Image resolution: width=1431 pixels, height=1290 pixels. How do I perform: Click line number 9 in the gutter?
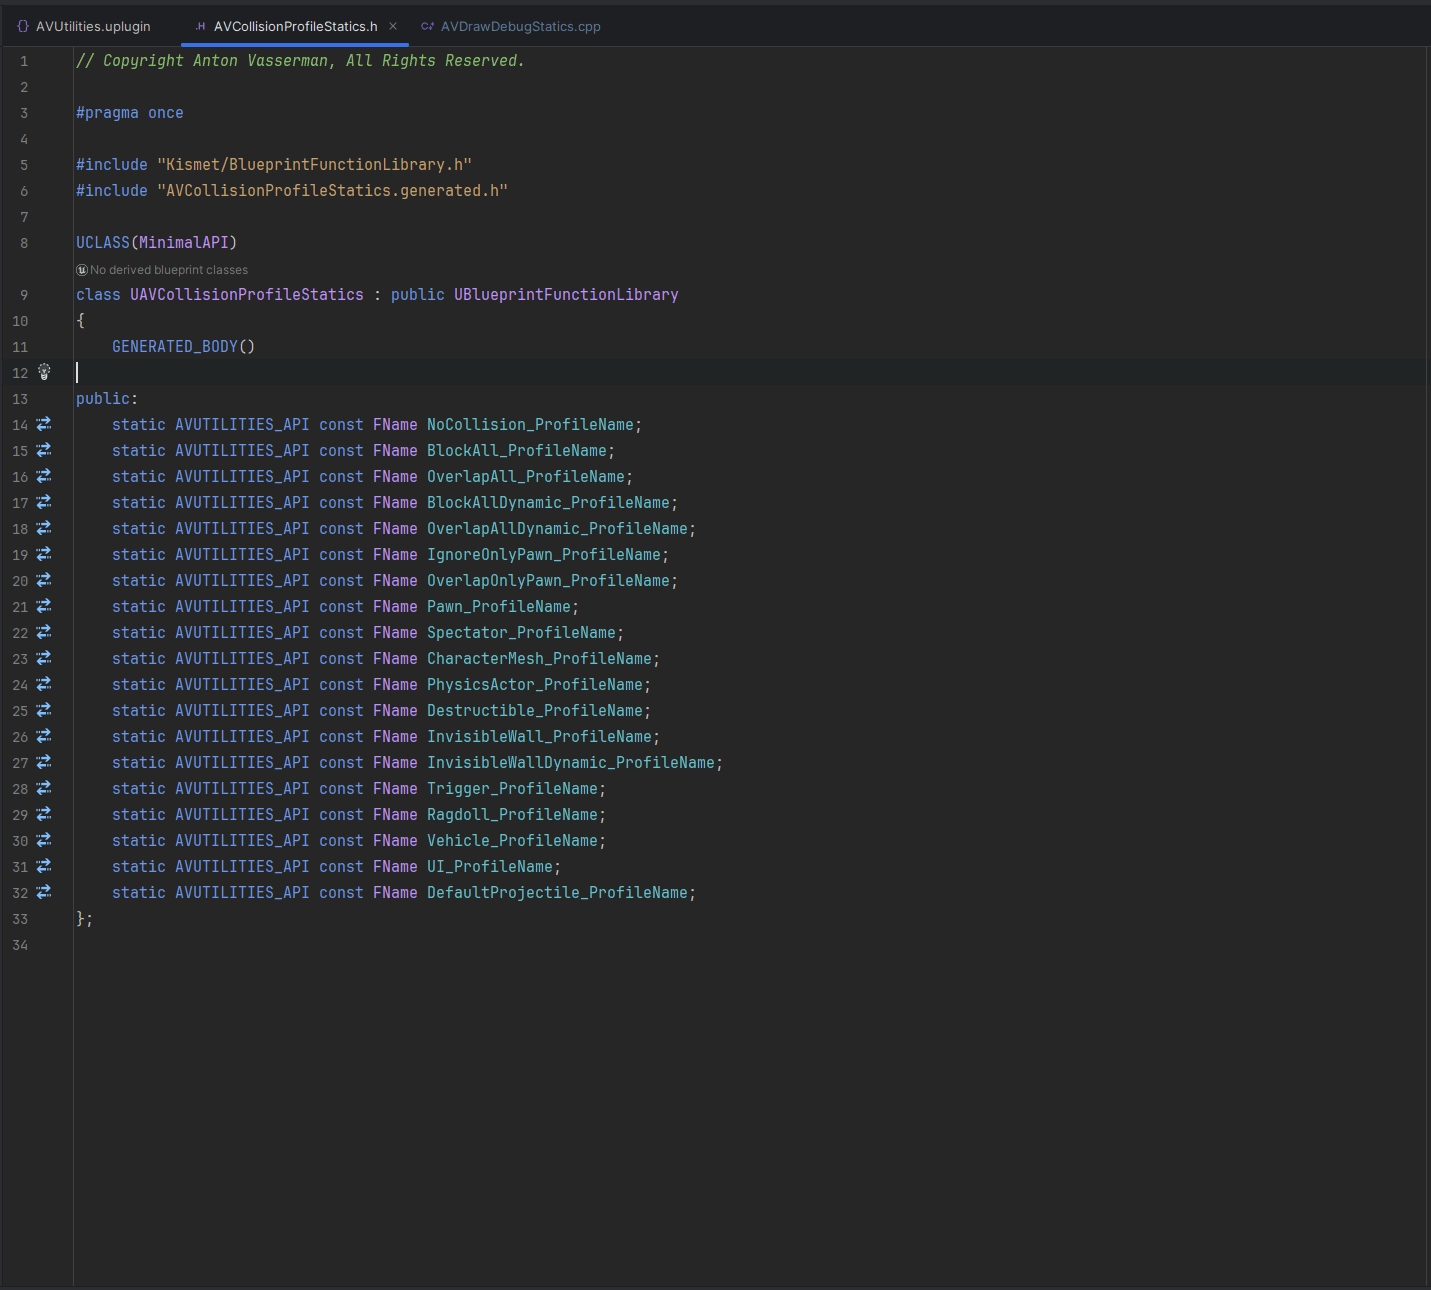[x=24, y=295]
